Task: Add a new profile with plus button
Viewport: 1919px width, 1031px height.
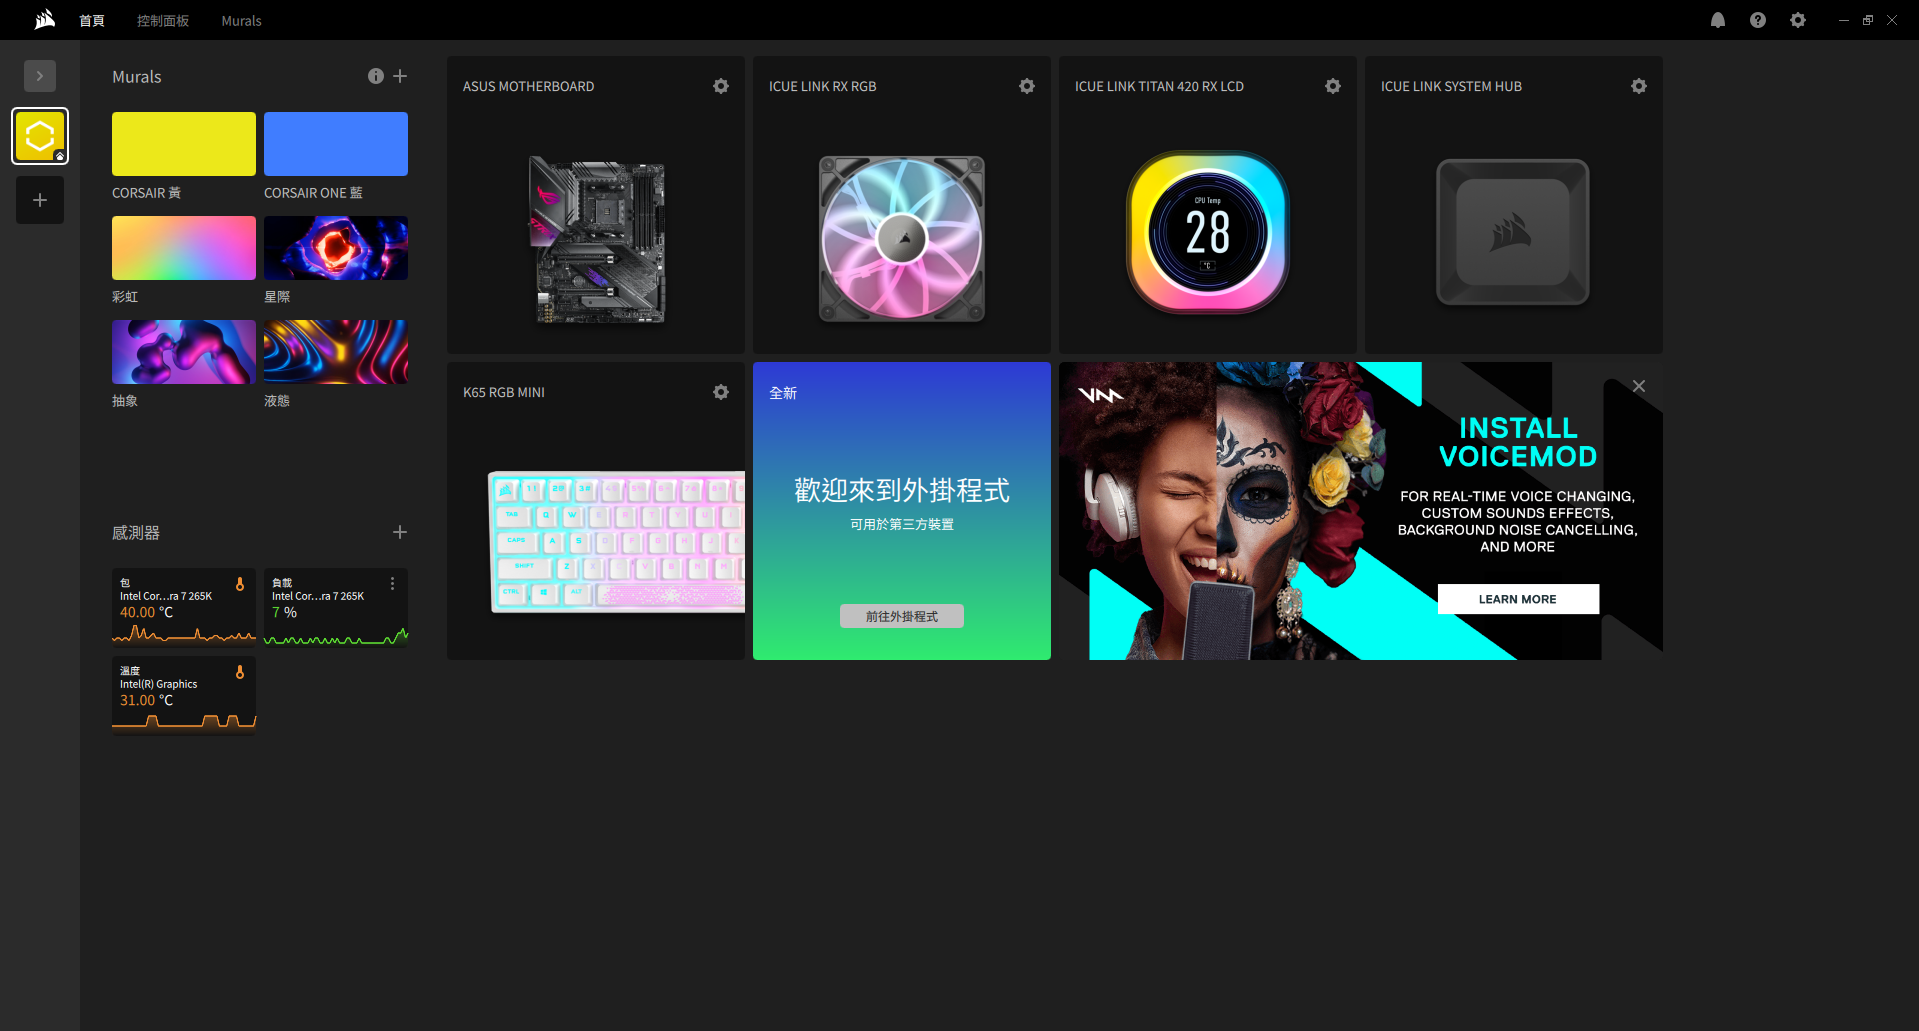Action: (x=40, y=200)
